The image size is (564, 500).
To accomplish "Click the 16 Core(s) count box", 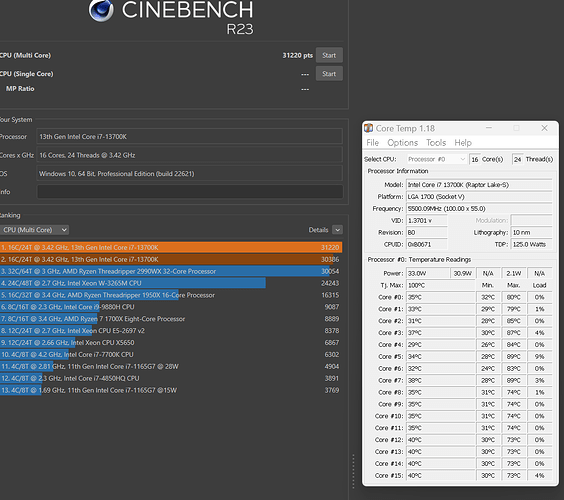I will click(475, 159).
